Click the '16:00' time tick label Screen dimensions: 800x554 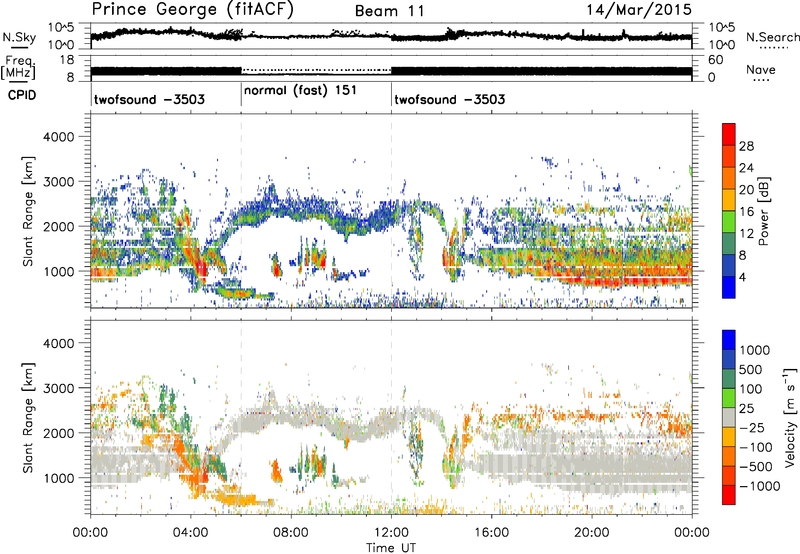pos(491,533)
